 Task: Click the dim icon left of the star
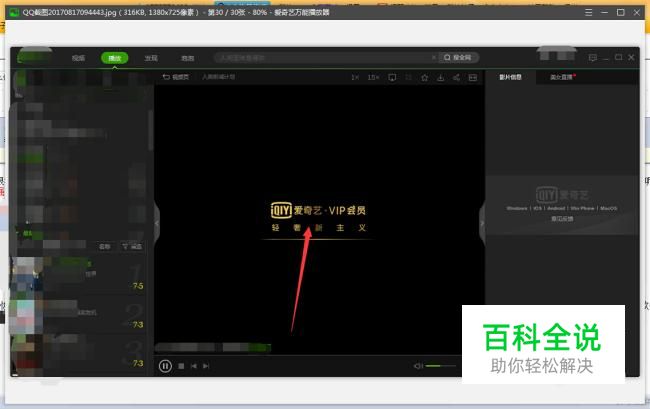point(408,77)
